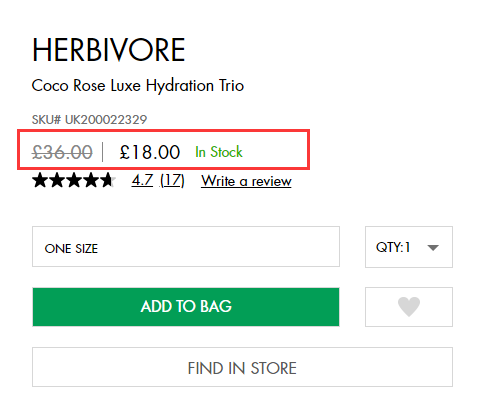Click the HERBIVORE brand name
The width and height of the screenshot is (500, 397).
click(108, 50)
